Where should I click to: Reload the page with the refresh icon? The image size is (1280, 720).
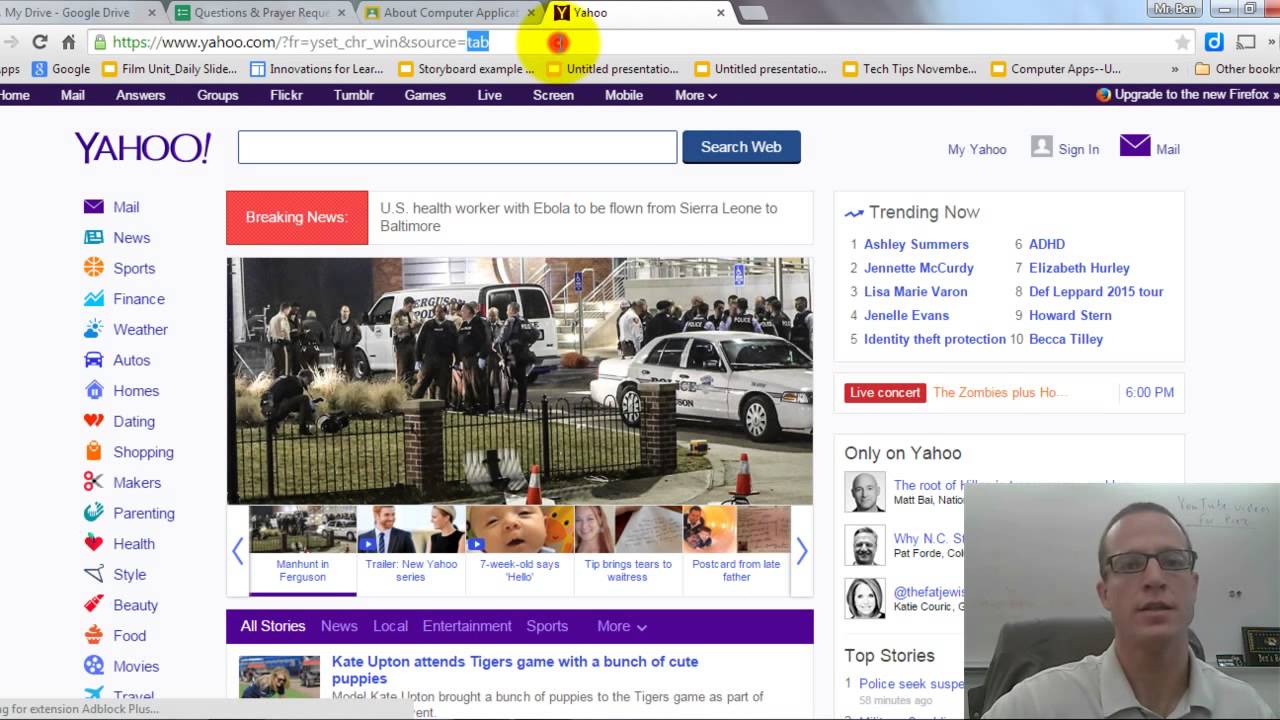(40, 42)
